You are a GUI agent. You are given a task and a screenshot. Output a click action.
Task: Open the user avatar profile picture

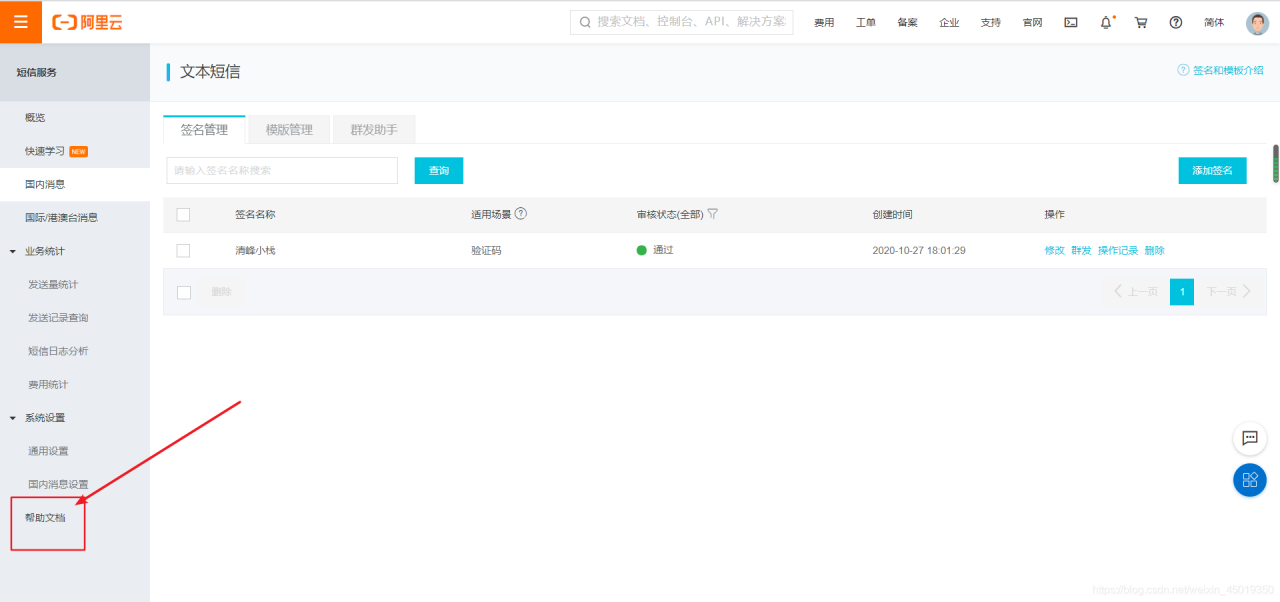(x=1256, y=21)
